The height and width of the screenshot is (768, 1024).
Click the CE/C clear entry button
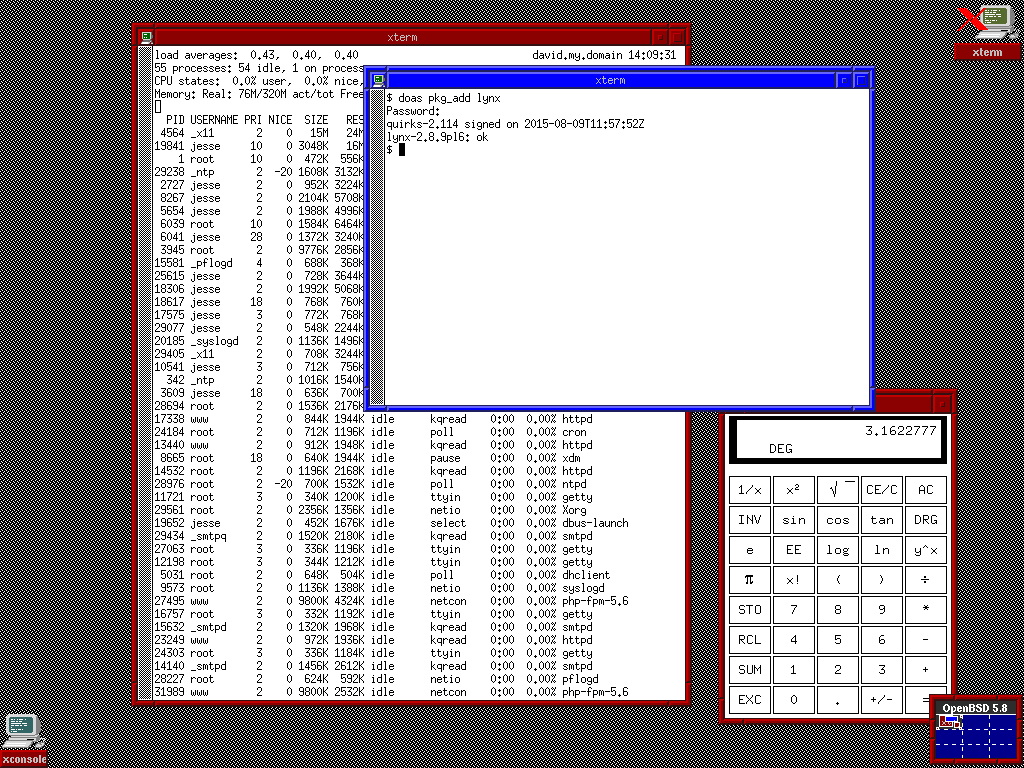[882, 490]
